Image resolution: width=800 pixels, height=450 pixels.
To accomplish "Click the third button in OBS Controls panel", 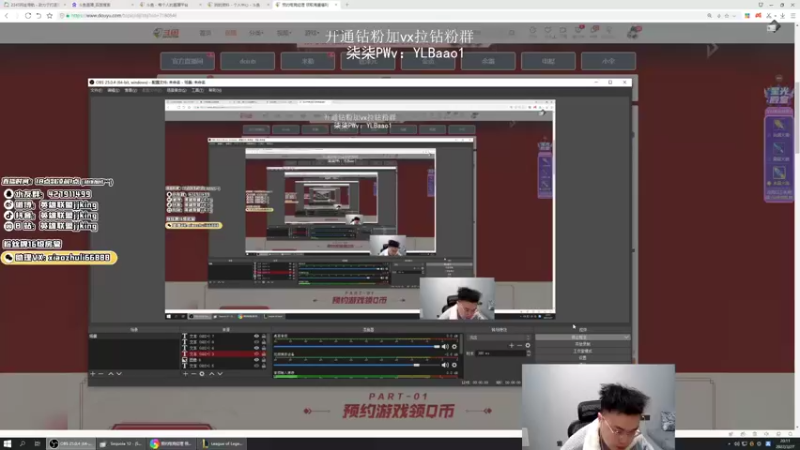I will [x=583, y=351].
